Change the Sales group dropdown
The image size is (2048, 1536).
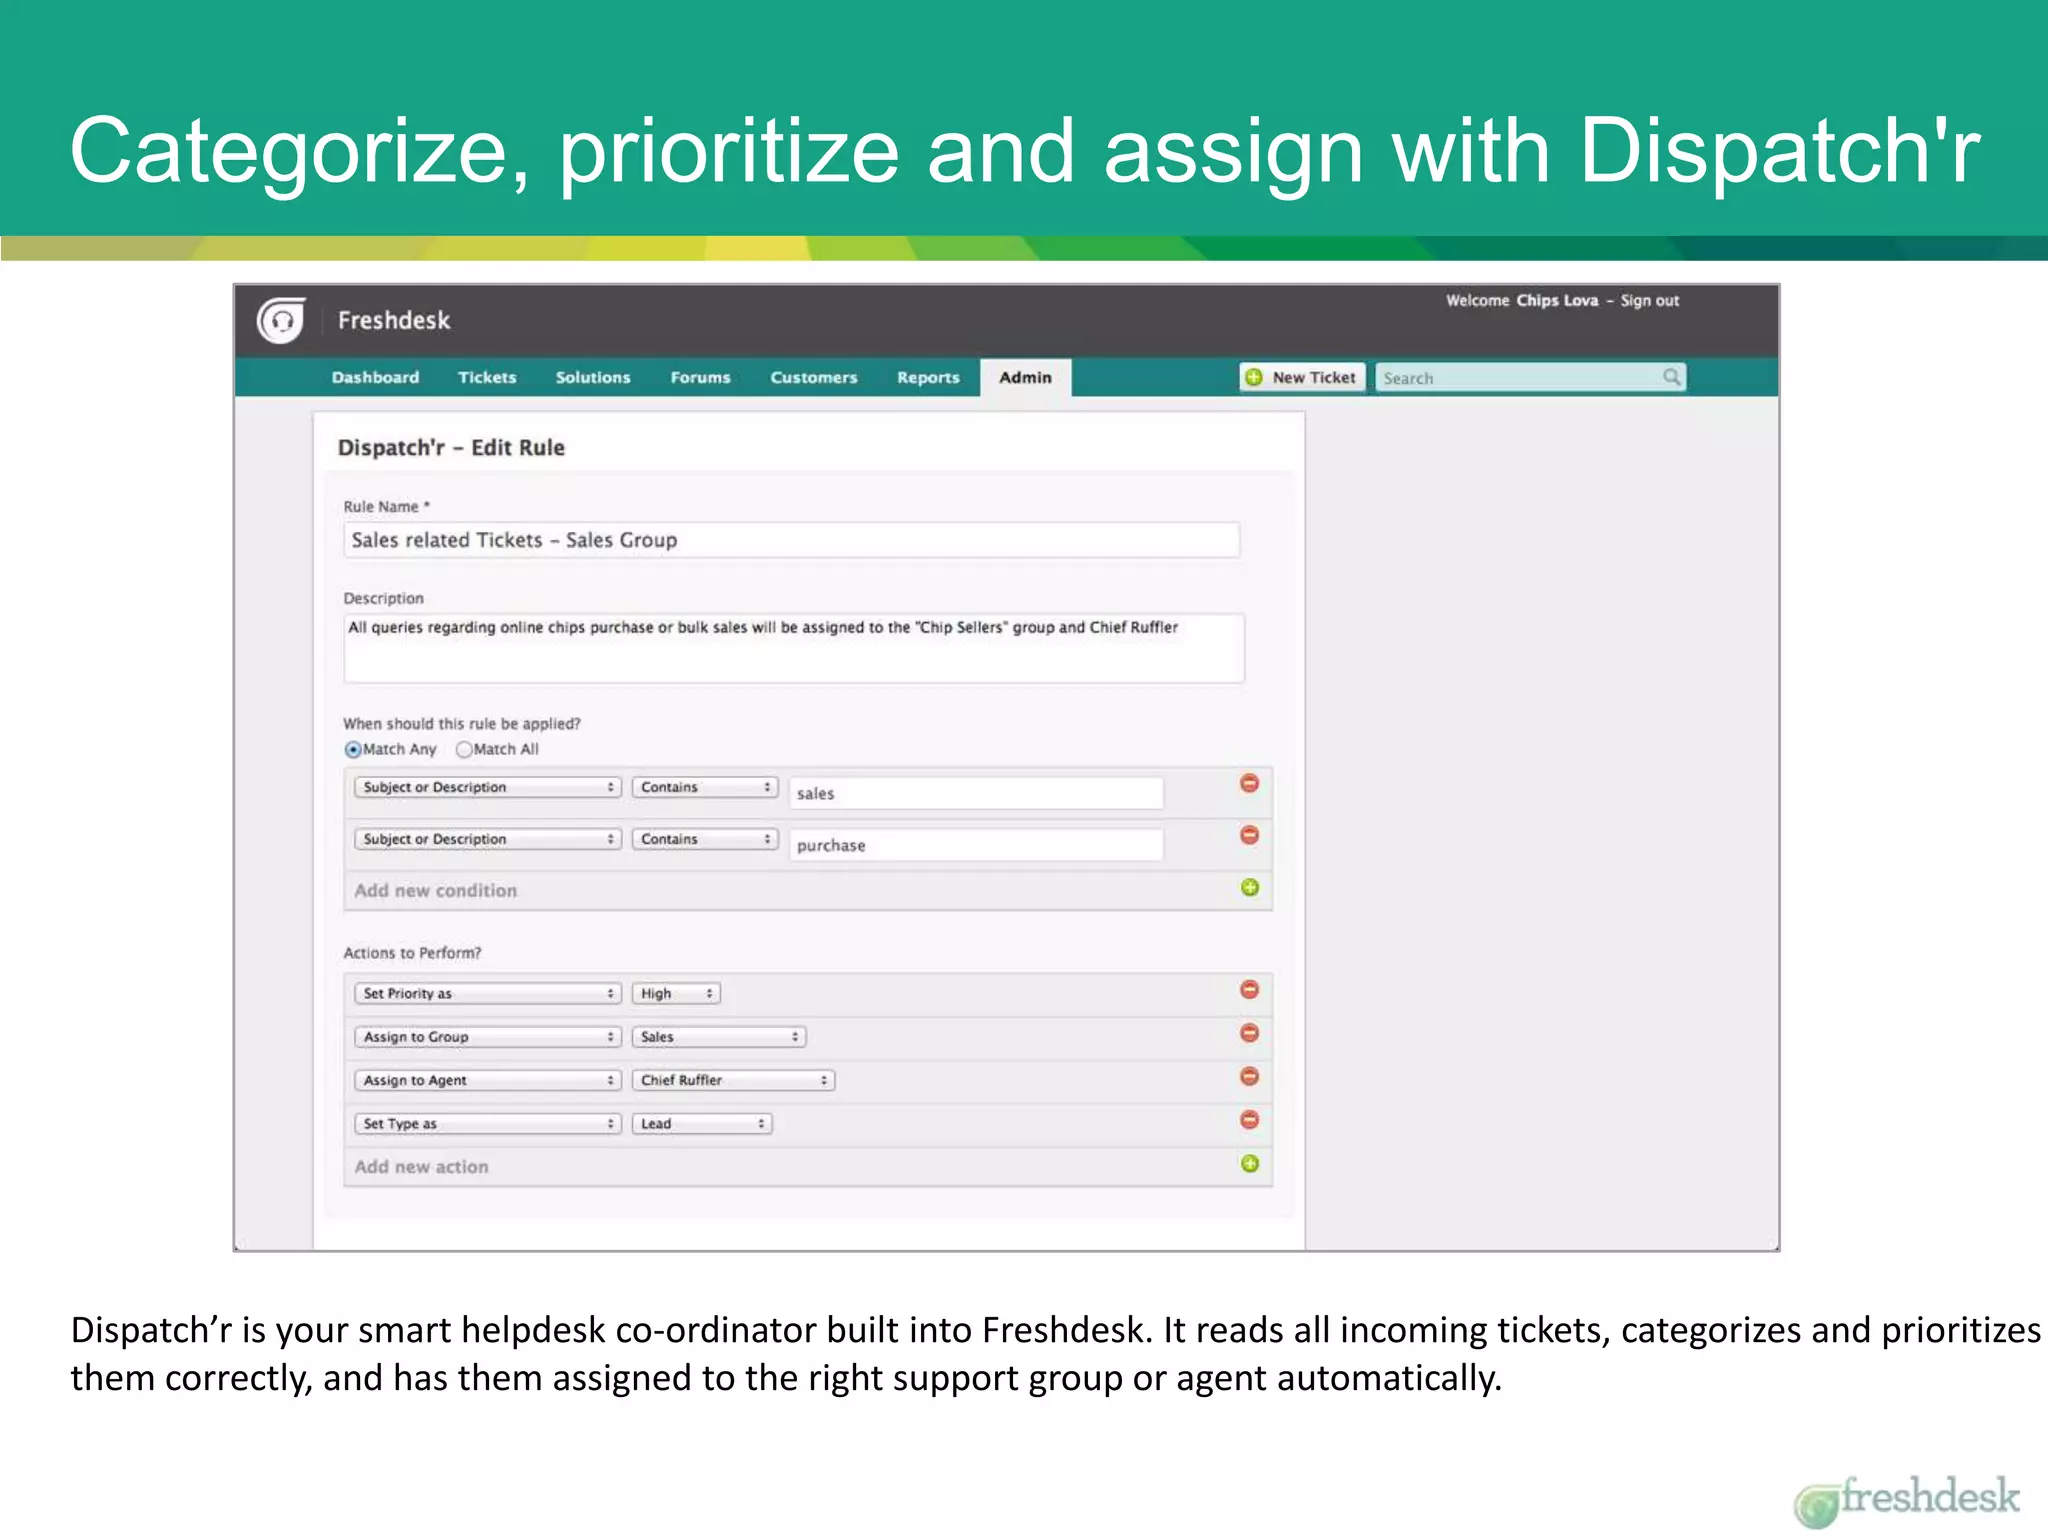coord(719,1037)
